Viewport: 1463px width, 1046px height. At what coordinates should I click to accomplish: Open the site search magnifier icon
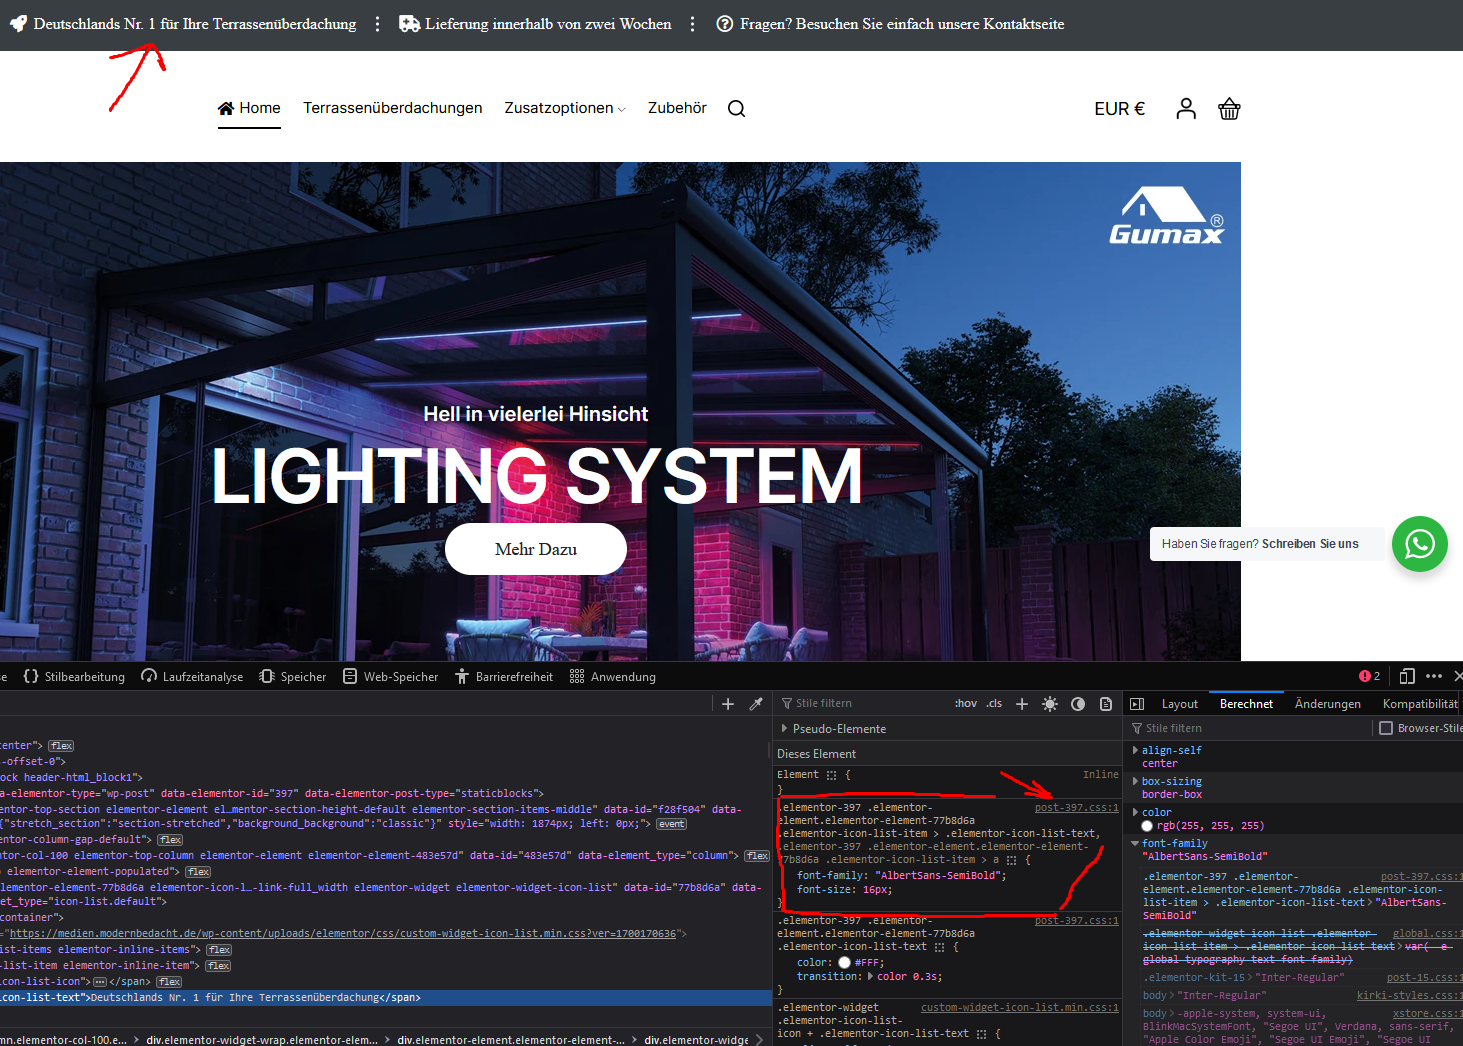[736, 109]
